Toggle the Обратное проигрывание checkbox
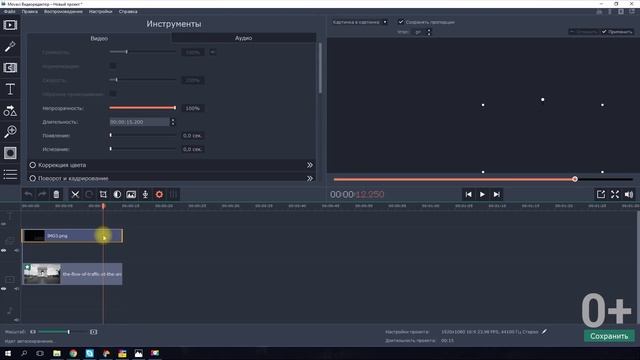 pos(113,94)
